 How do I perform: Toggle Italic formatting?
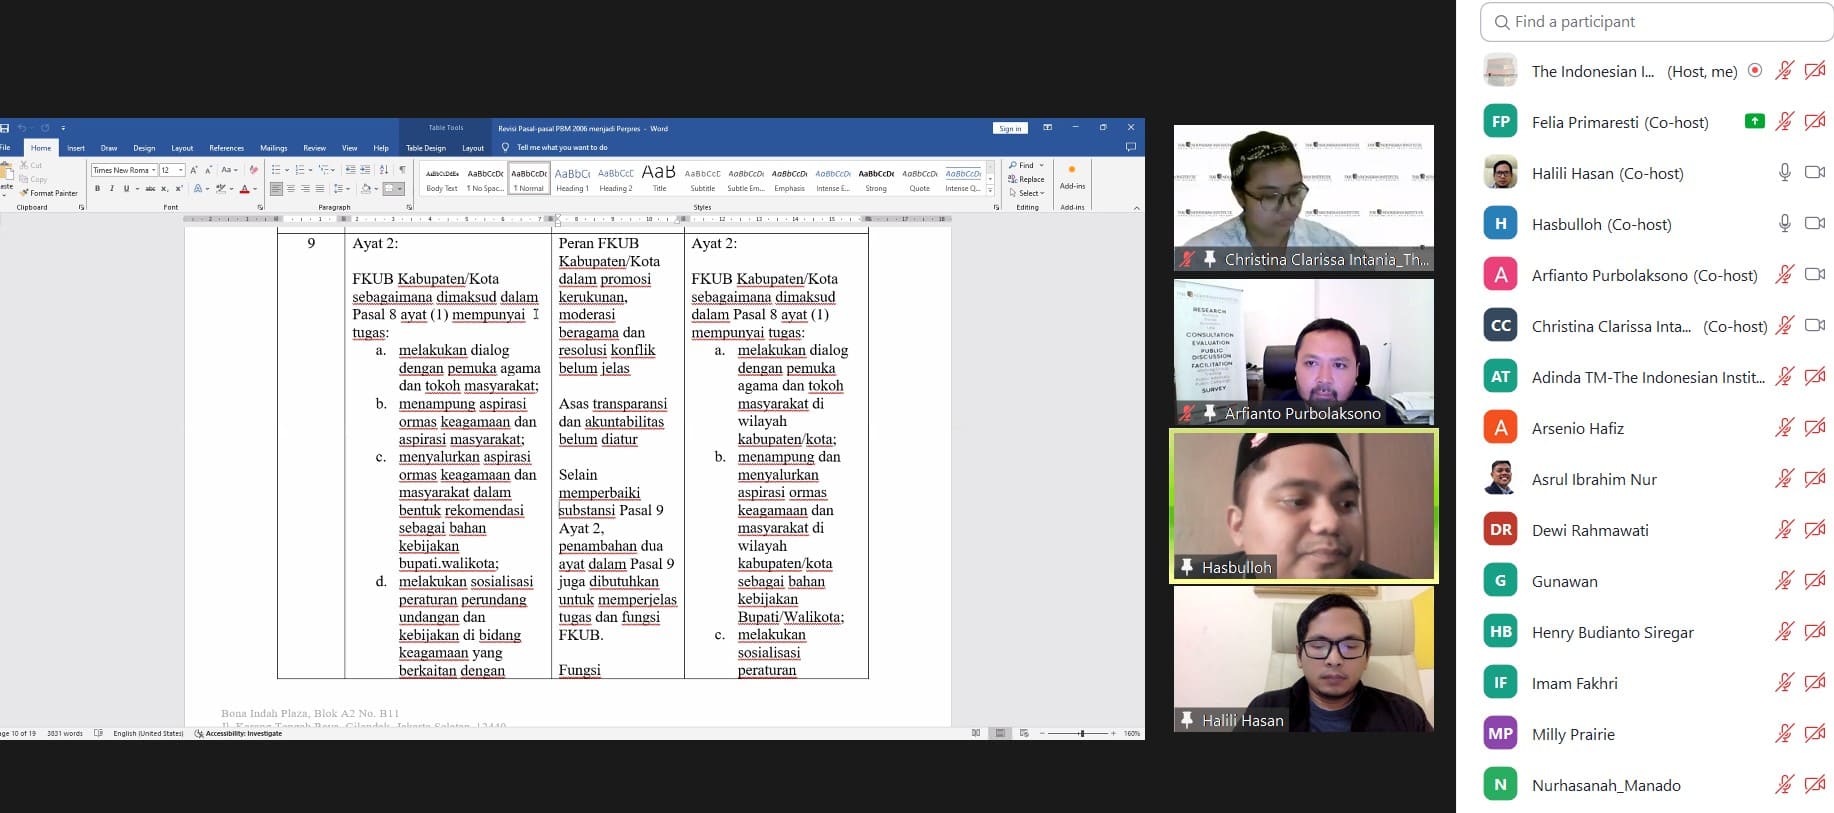click(111, 188)
